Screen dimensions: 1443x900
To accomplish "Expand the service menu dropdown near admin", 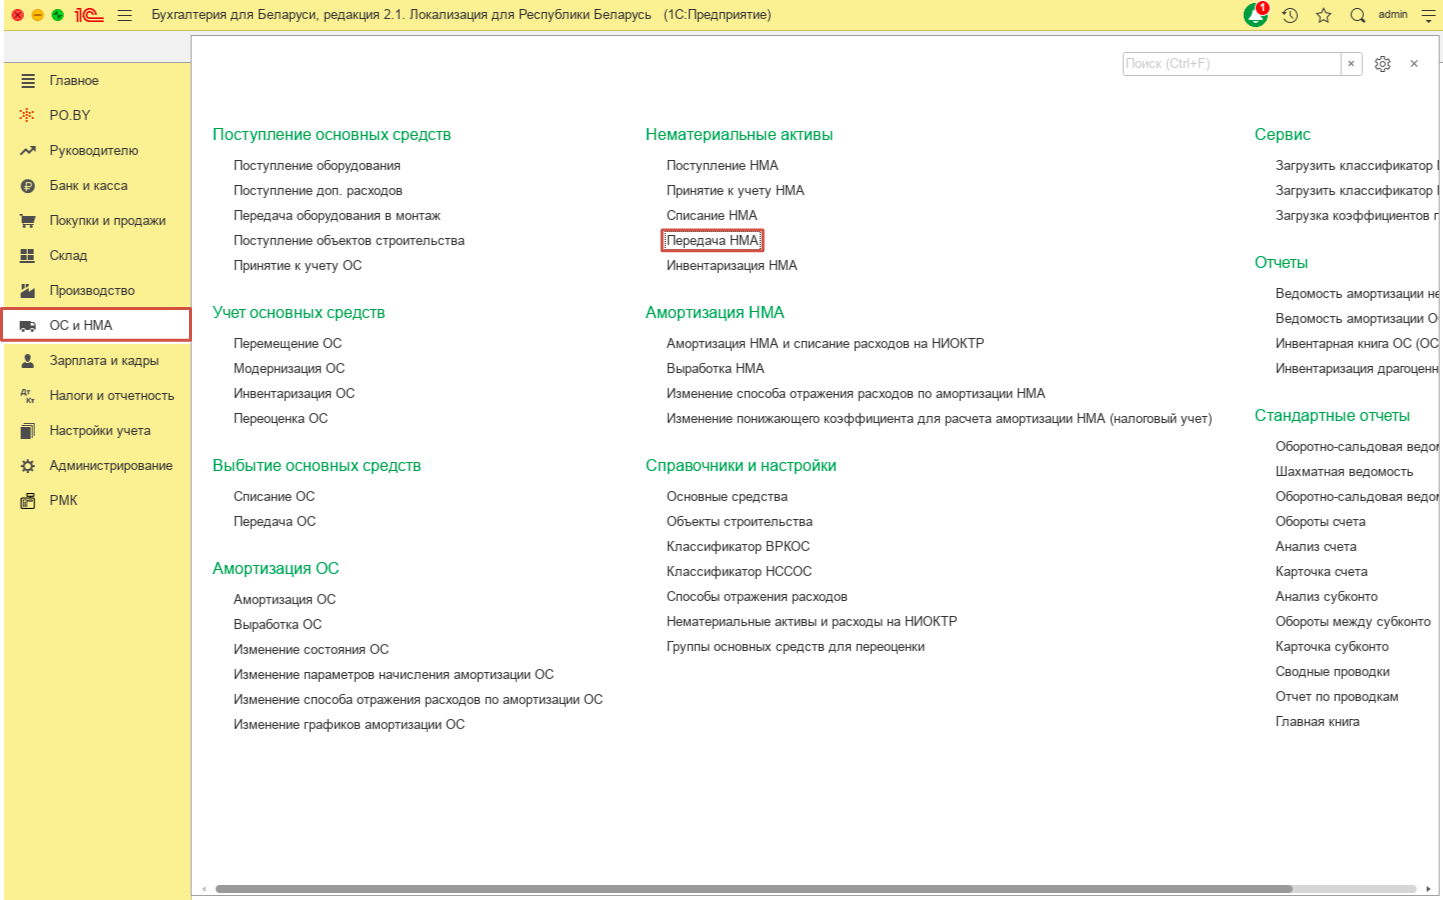I will click(1428, 15).
